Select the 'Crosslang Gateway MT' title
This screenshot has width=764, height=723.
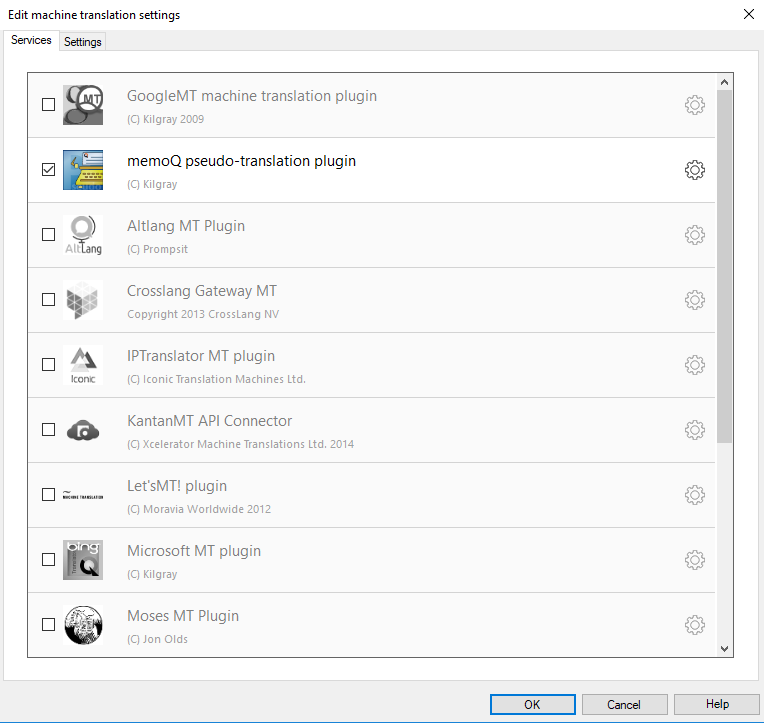click(x=202, y=291)
